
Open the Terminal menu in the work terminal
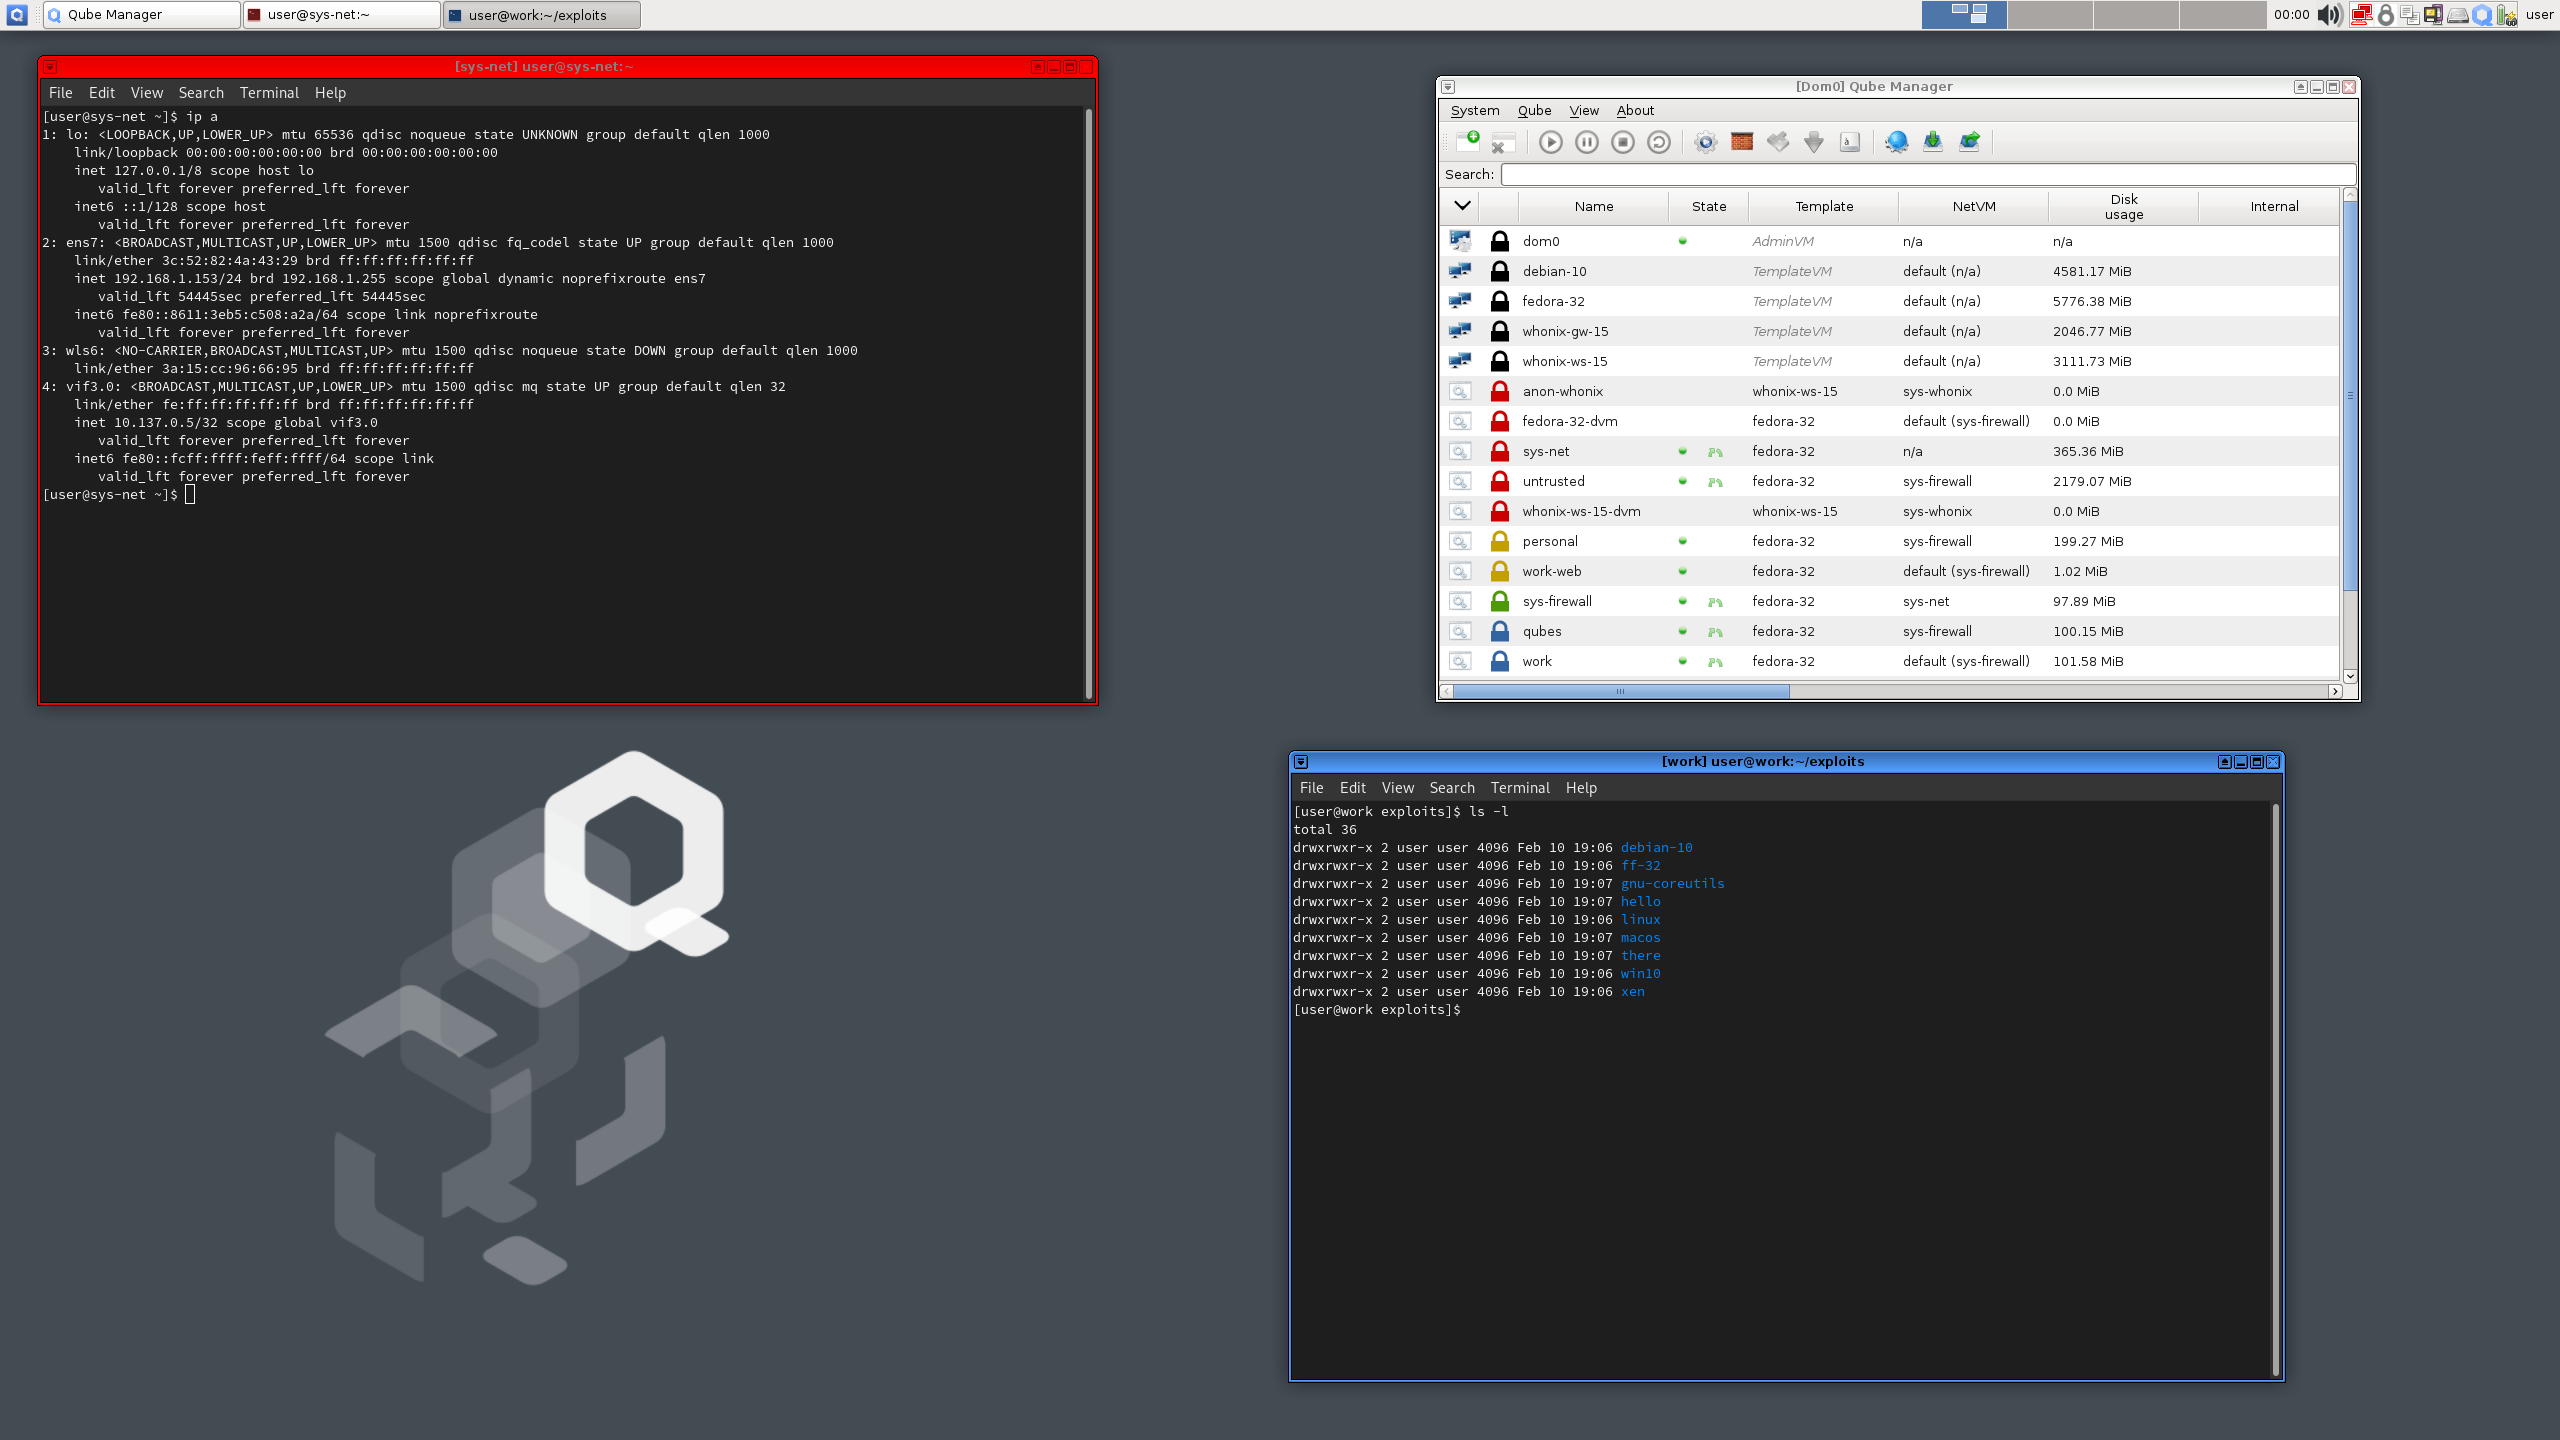(1519, 788)
